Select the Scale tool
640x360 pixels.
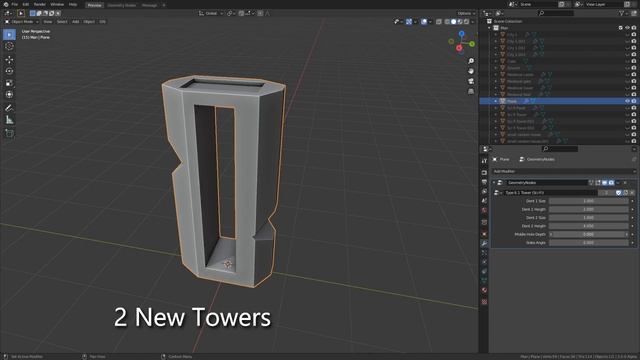pos(9,83)
